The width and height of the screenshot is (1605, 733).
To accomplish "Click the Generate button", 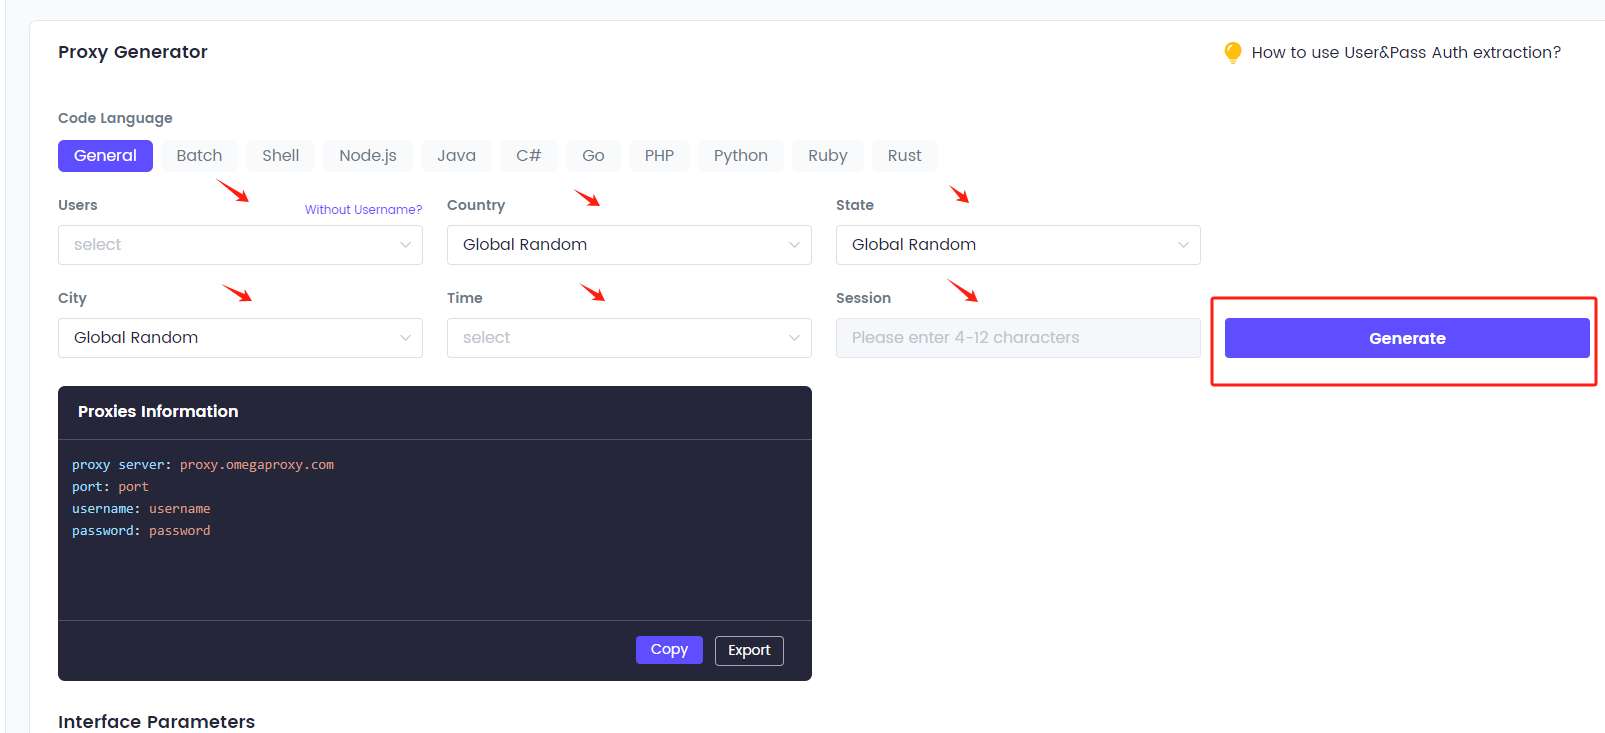I will coord(1407,338).
